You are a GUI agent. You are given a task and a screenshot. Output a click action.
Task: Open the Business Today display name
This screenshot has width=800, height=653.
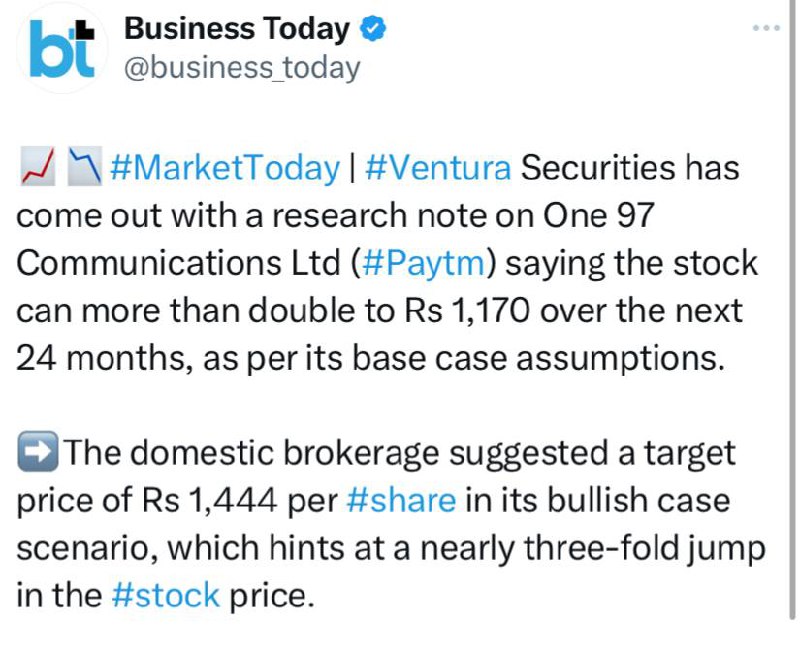[237, 29]
